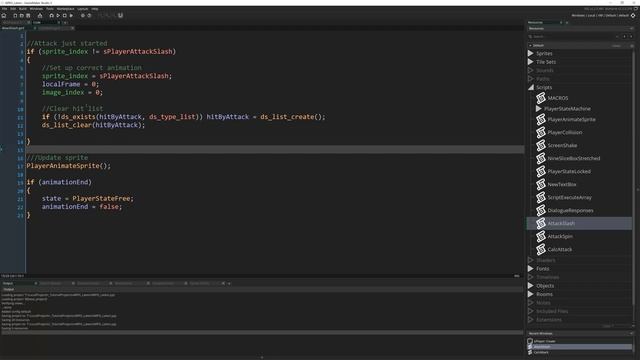Switch to the Search Results tab
The width and height of the screenshot is (640, 360).
point(56,283)
